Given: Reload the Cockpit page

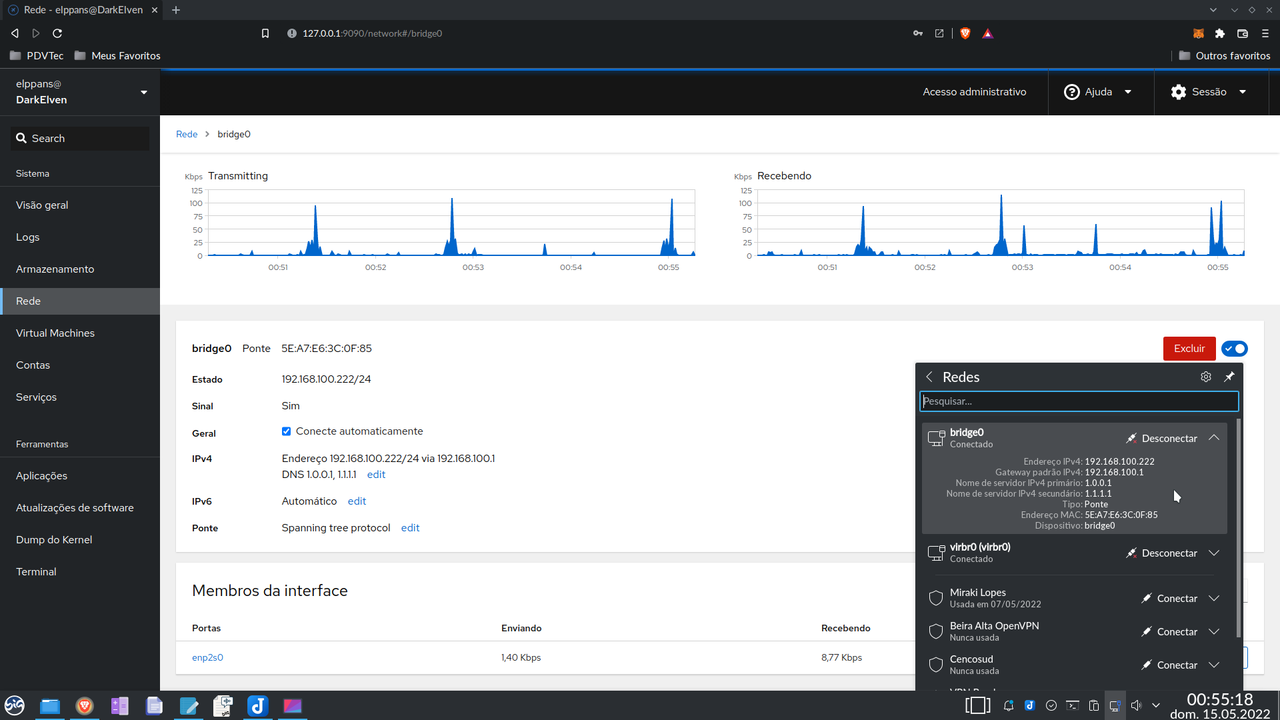Looking at the screenshot, I should tap(57, 33).
